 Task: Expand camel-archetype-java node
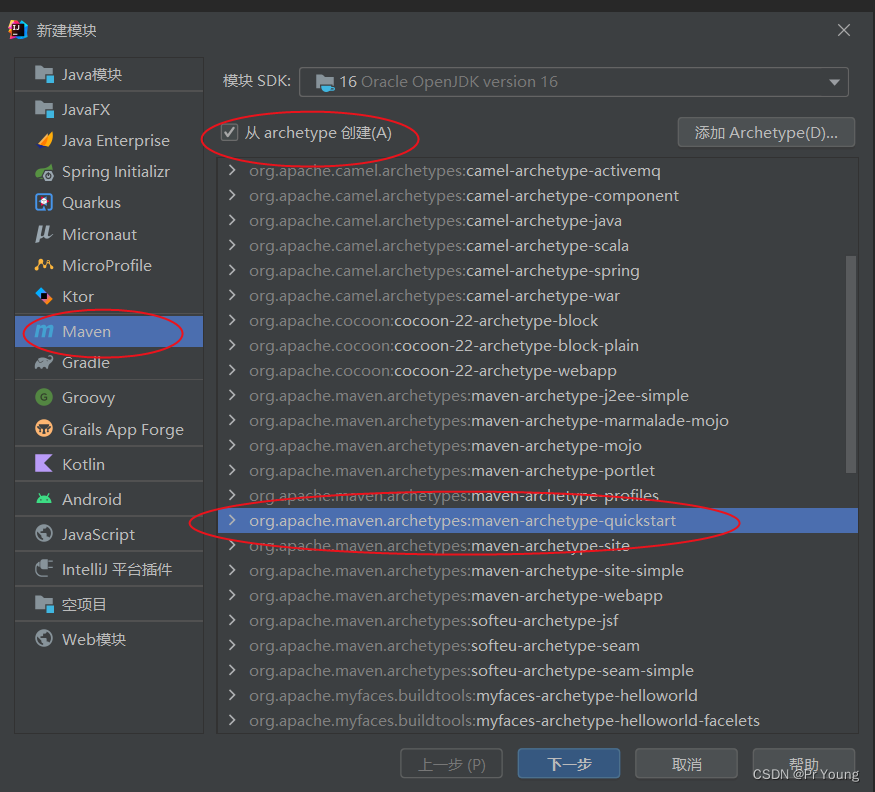(232, 220)
